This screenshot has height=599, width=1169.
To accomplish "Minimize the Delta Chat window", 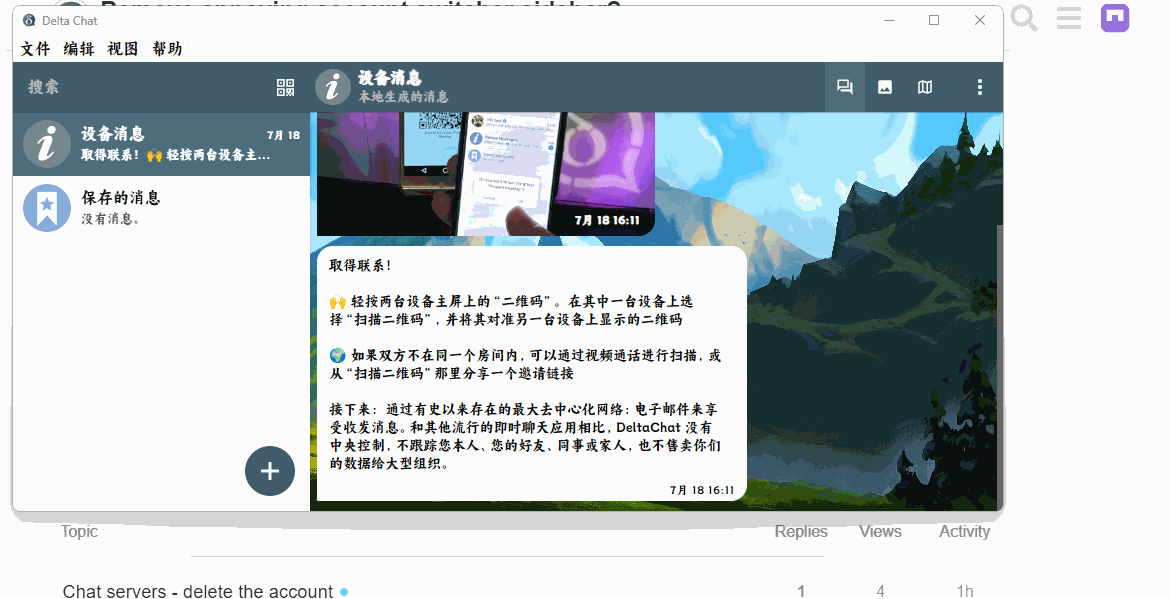I will 889,21.
